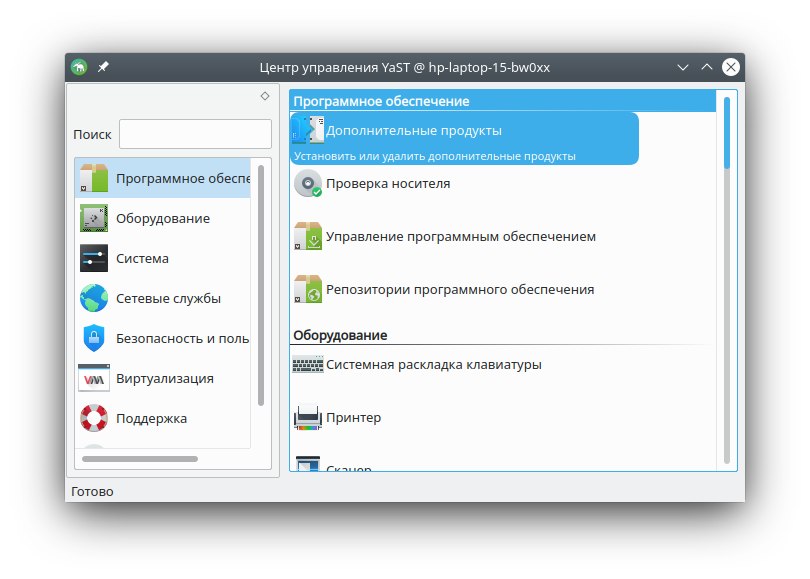Click the Поддержка lifebuoy icon
Screen dimensions: 810x579
tap(94, 418)
